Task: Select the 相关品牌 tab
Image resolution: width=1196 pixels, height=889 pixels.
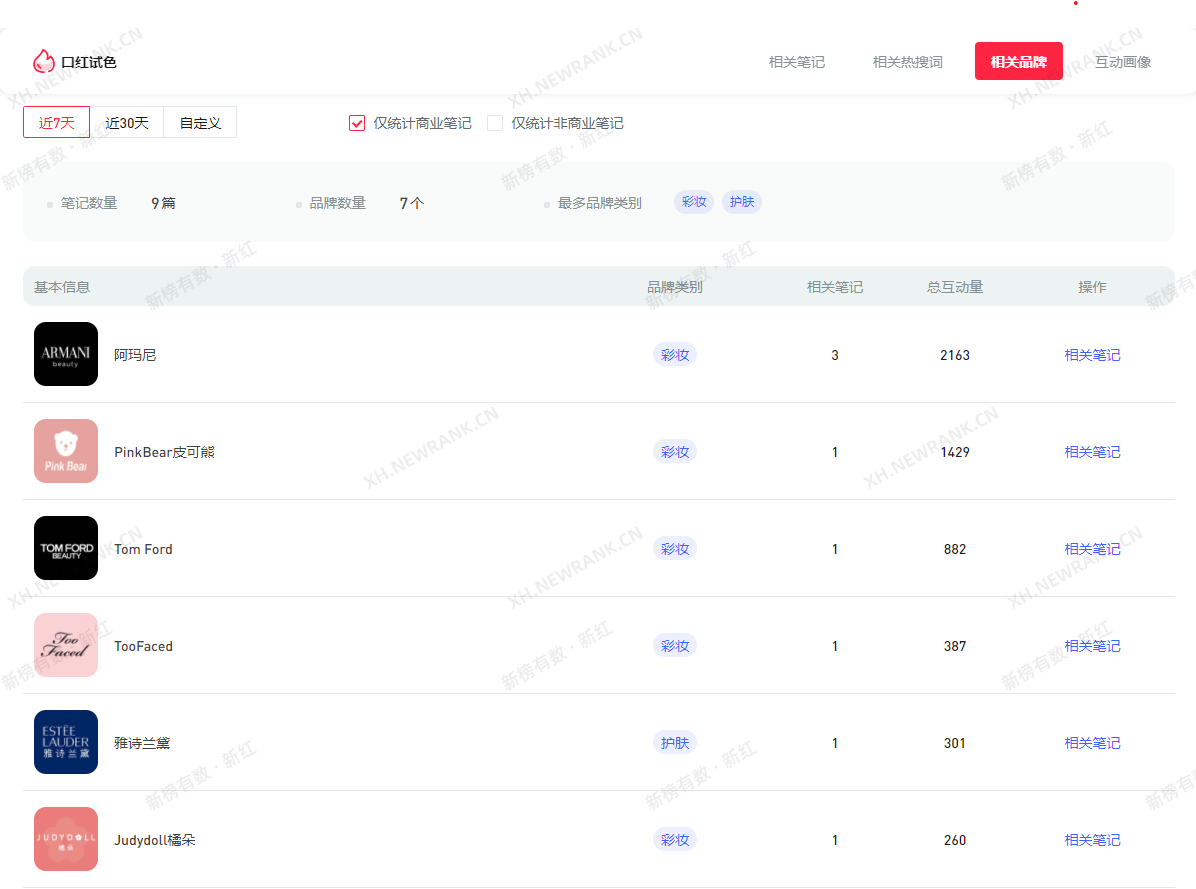Action: coord(1018,61)
